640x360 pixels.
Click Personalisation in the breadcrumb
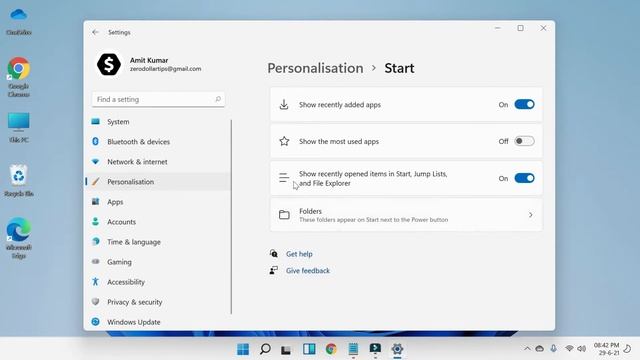click(315, 68)
